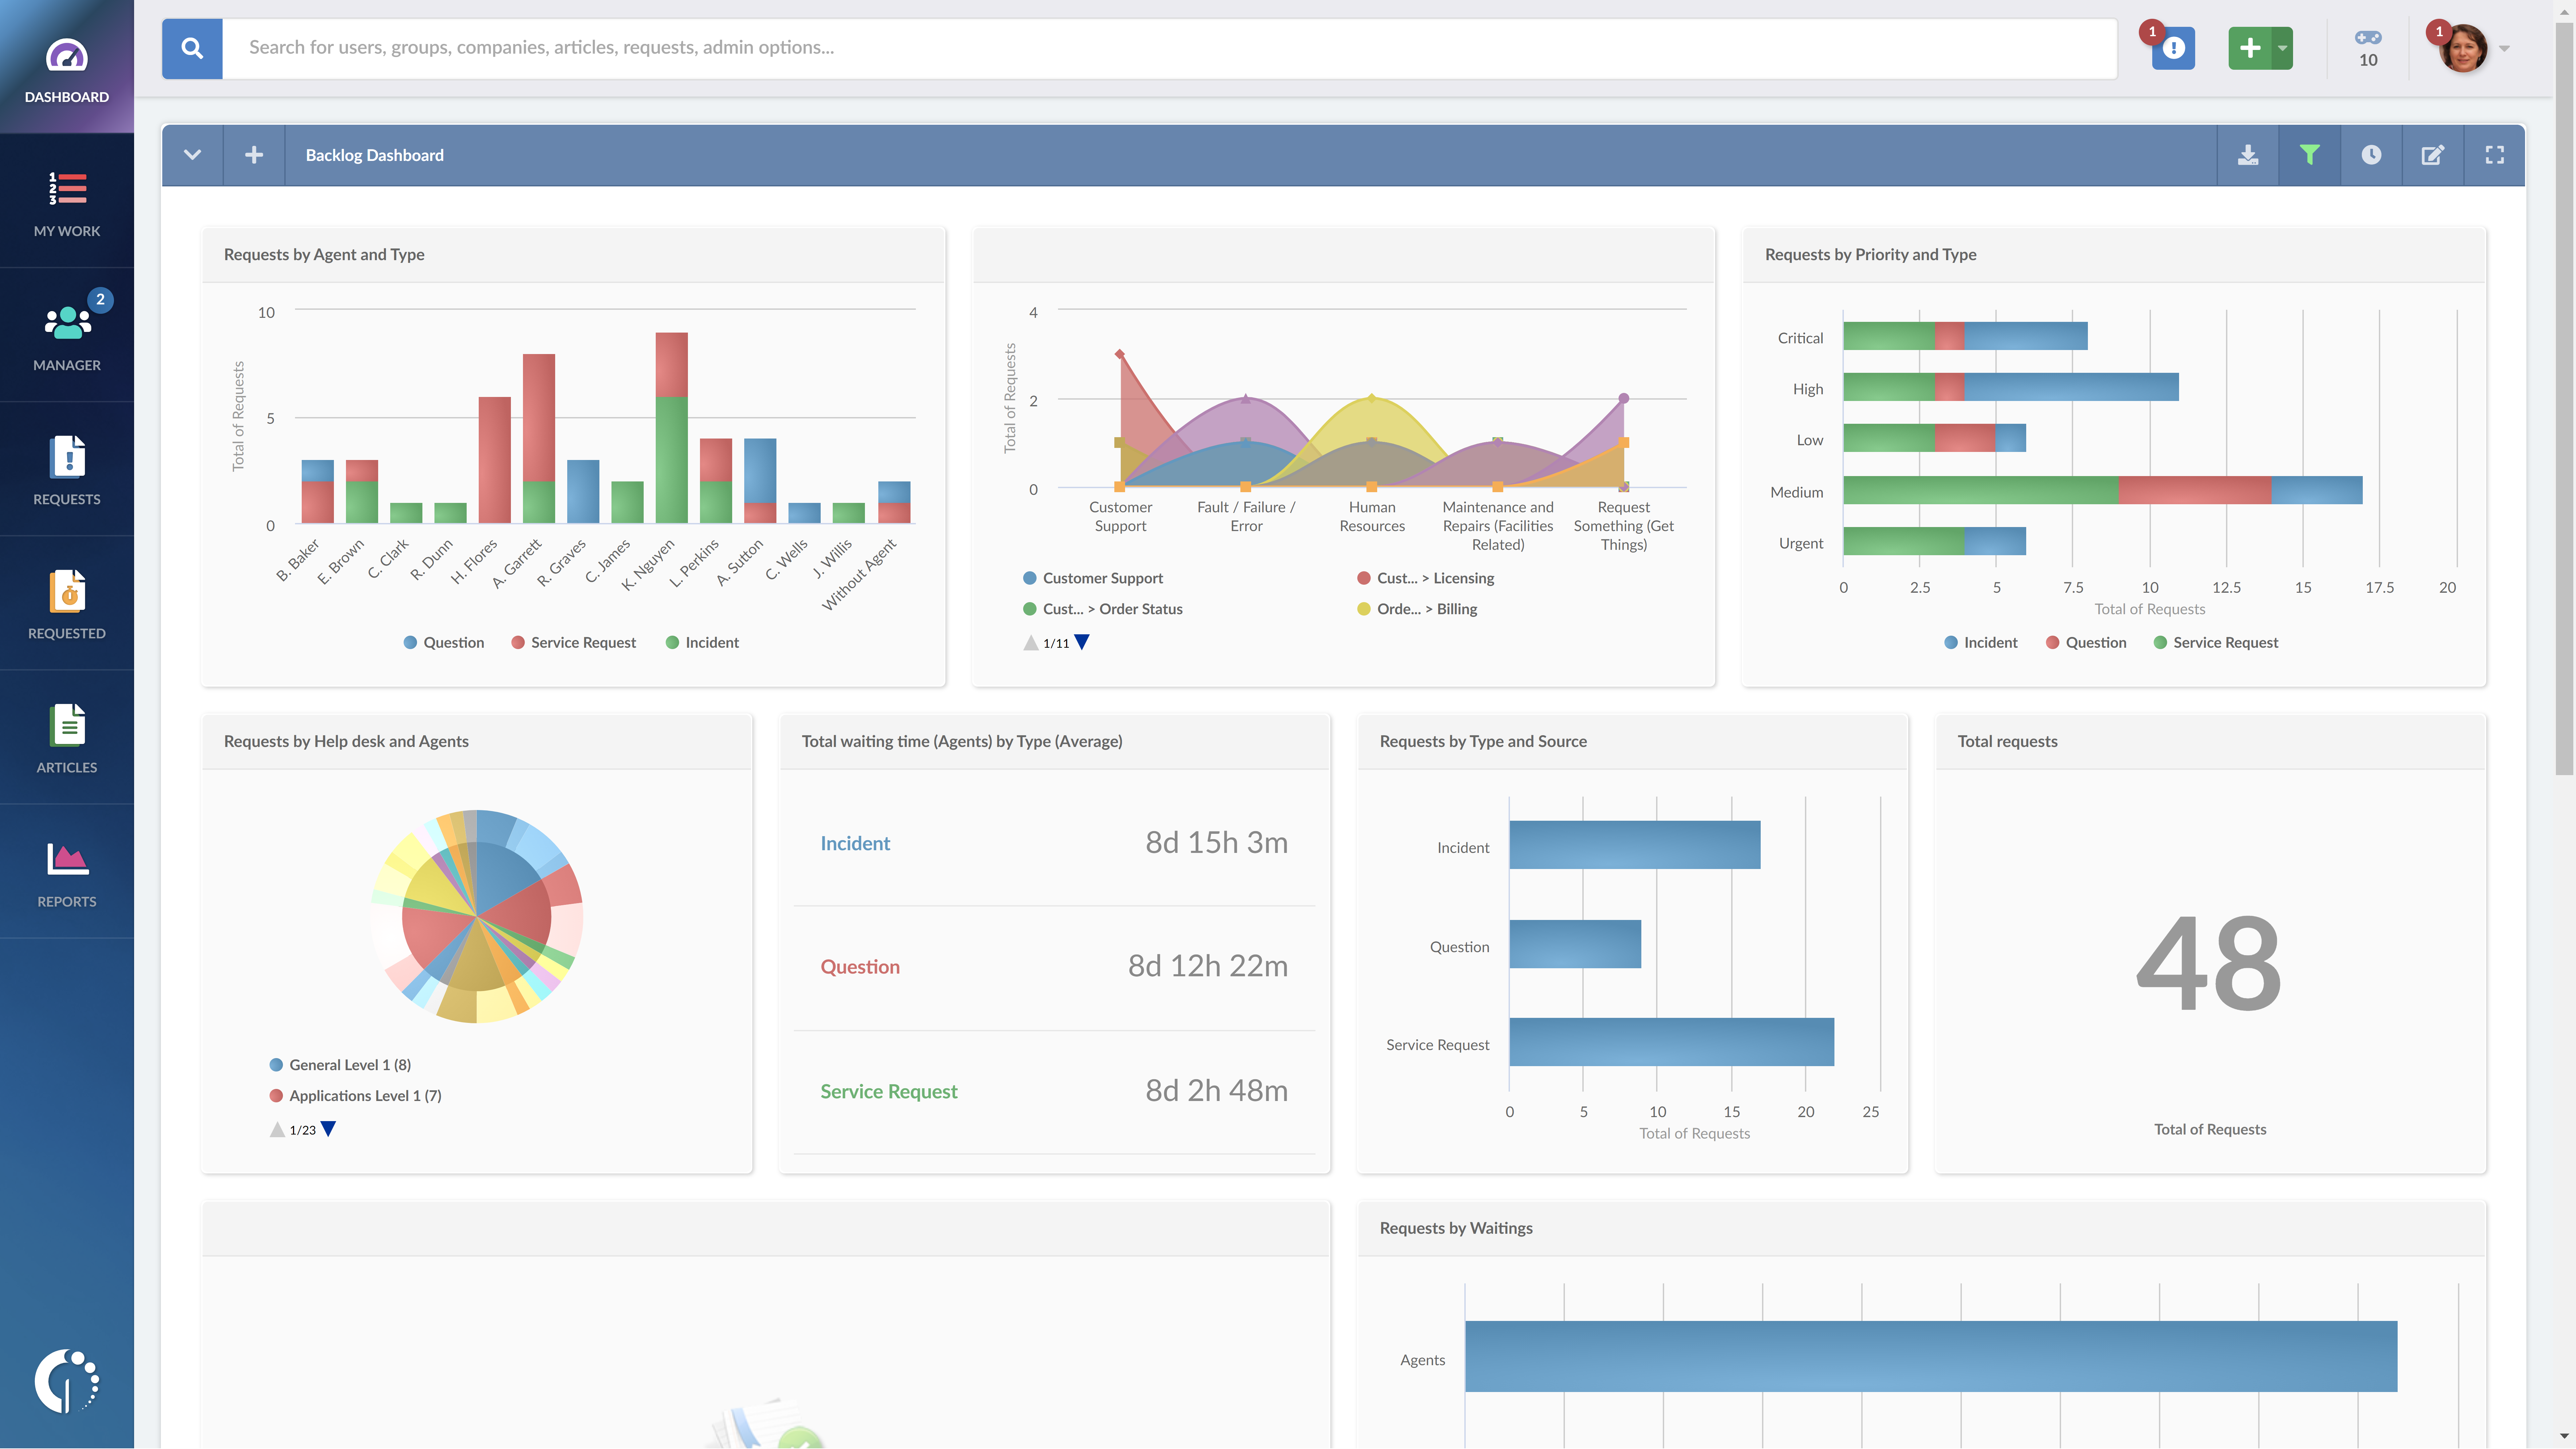Go to next legend page of 1/23
2576x1449 pixels.
click(x=328, y=1129)
